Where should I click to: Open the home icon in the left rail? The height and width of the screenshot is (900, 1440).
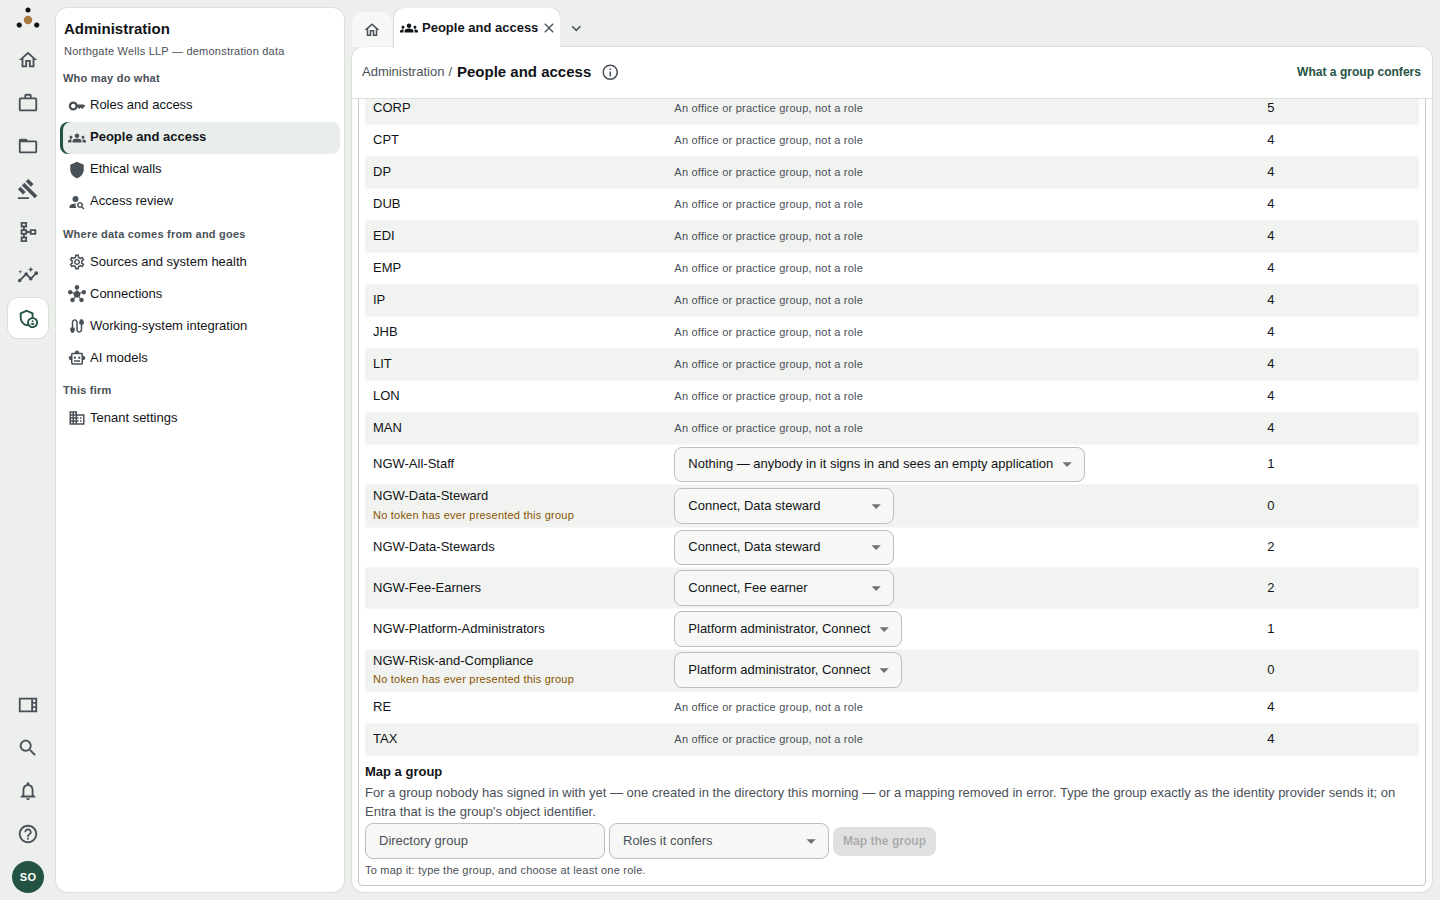28,60
